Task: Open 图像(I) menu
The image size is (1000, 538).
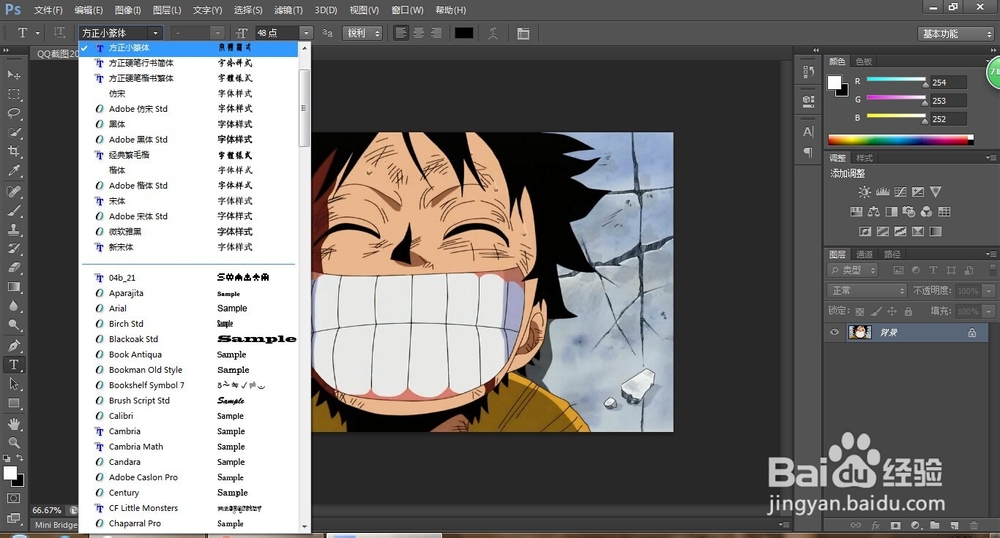Action: click(x=128, y=10)
